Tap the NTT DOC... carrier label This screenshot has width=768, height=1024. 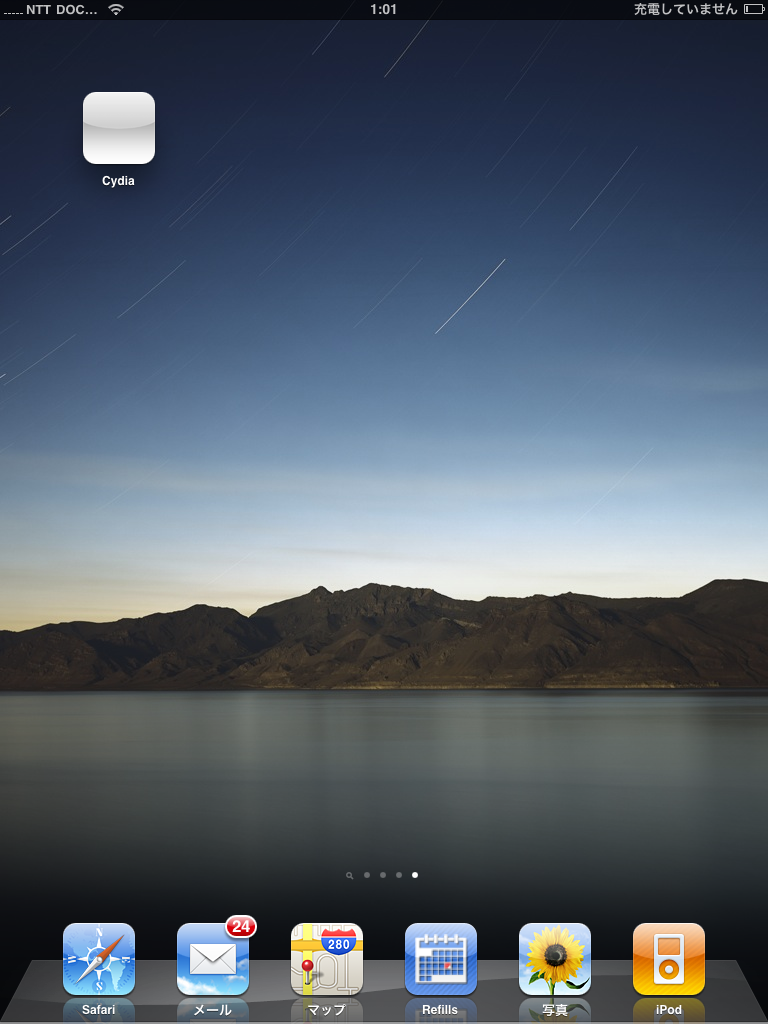[x=62, y=10]
